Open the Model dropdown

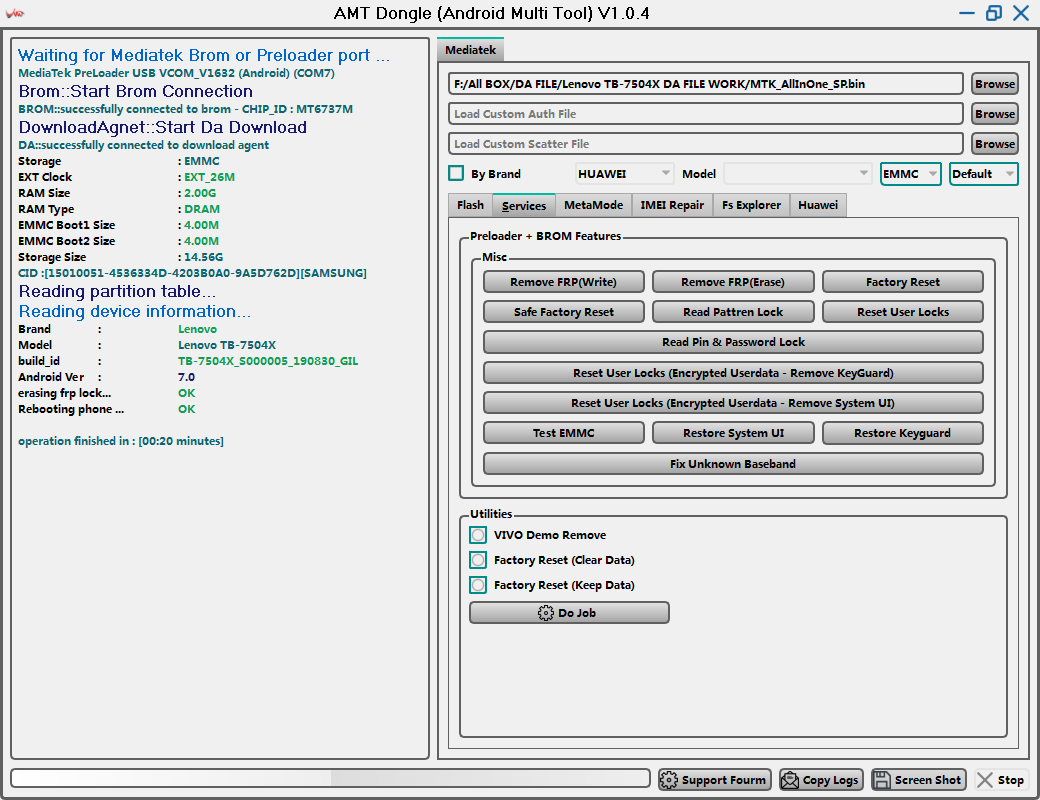coord(797,174)
